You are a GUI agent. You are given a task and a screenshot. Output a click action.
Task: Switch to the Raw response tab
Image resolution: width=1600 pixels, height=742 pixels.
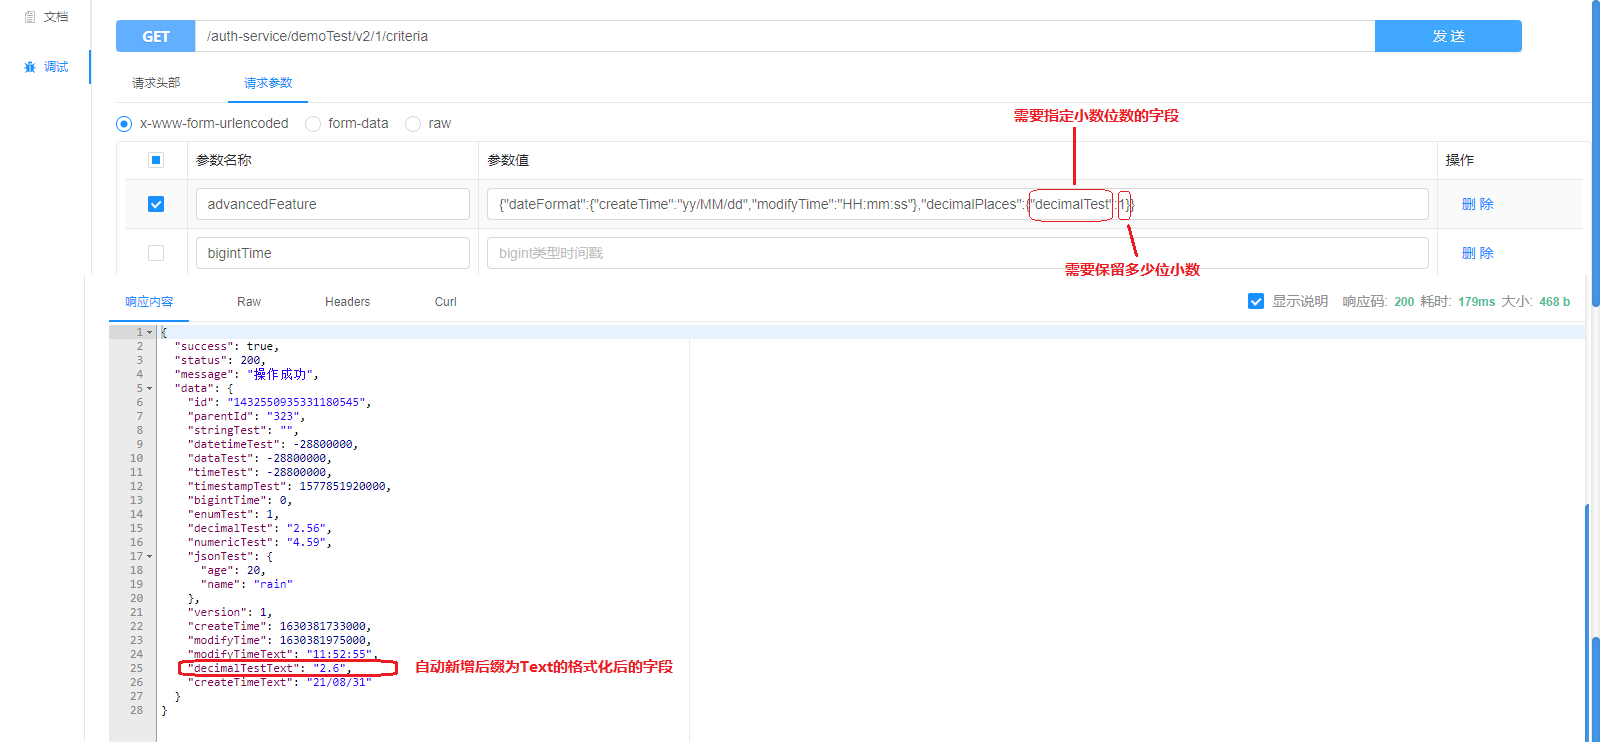(x=249, y=302)
